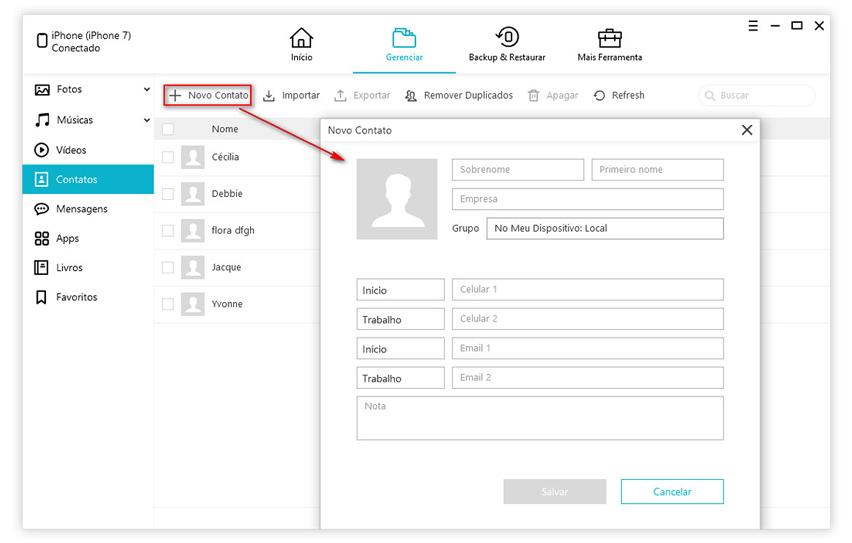The width and height of the screenshot is (852, 543).
Task: Expand the Fotos chevron
Action: [x=147, y=89]
